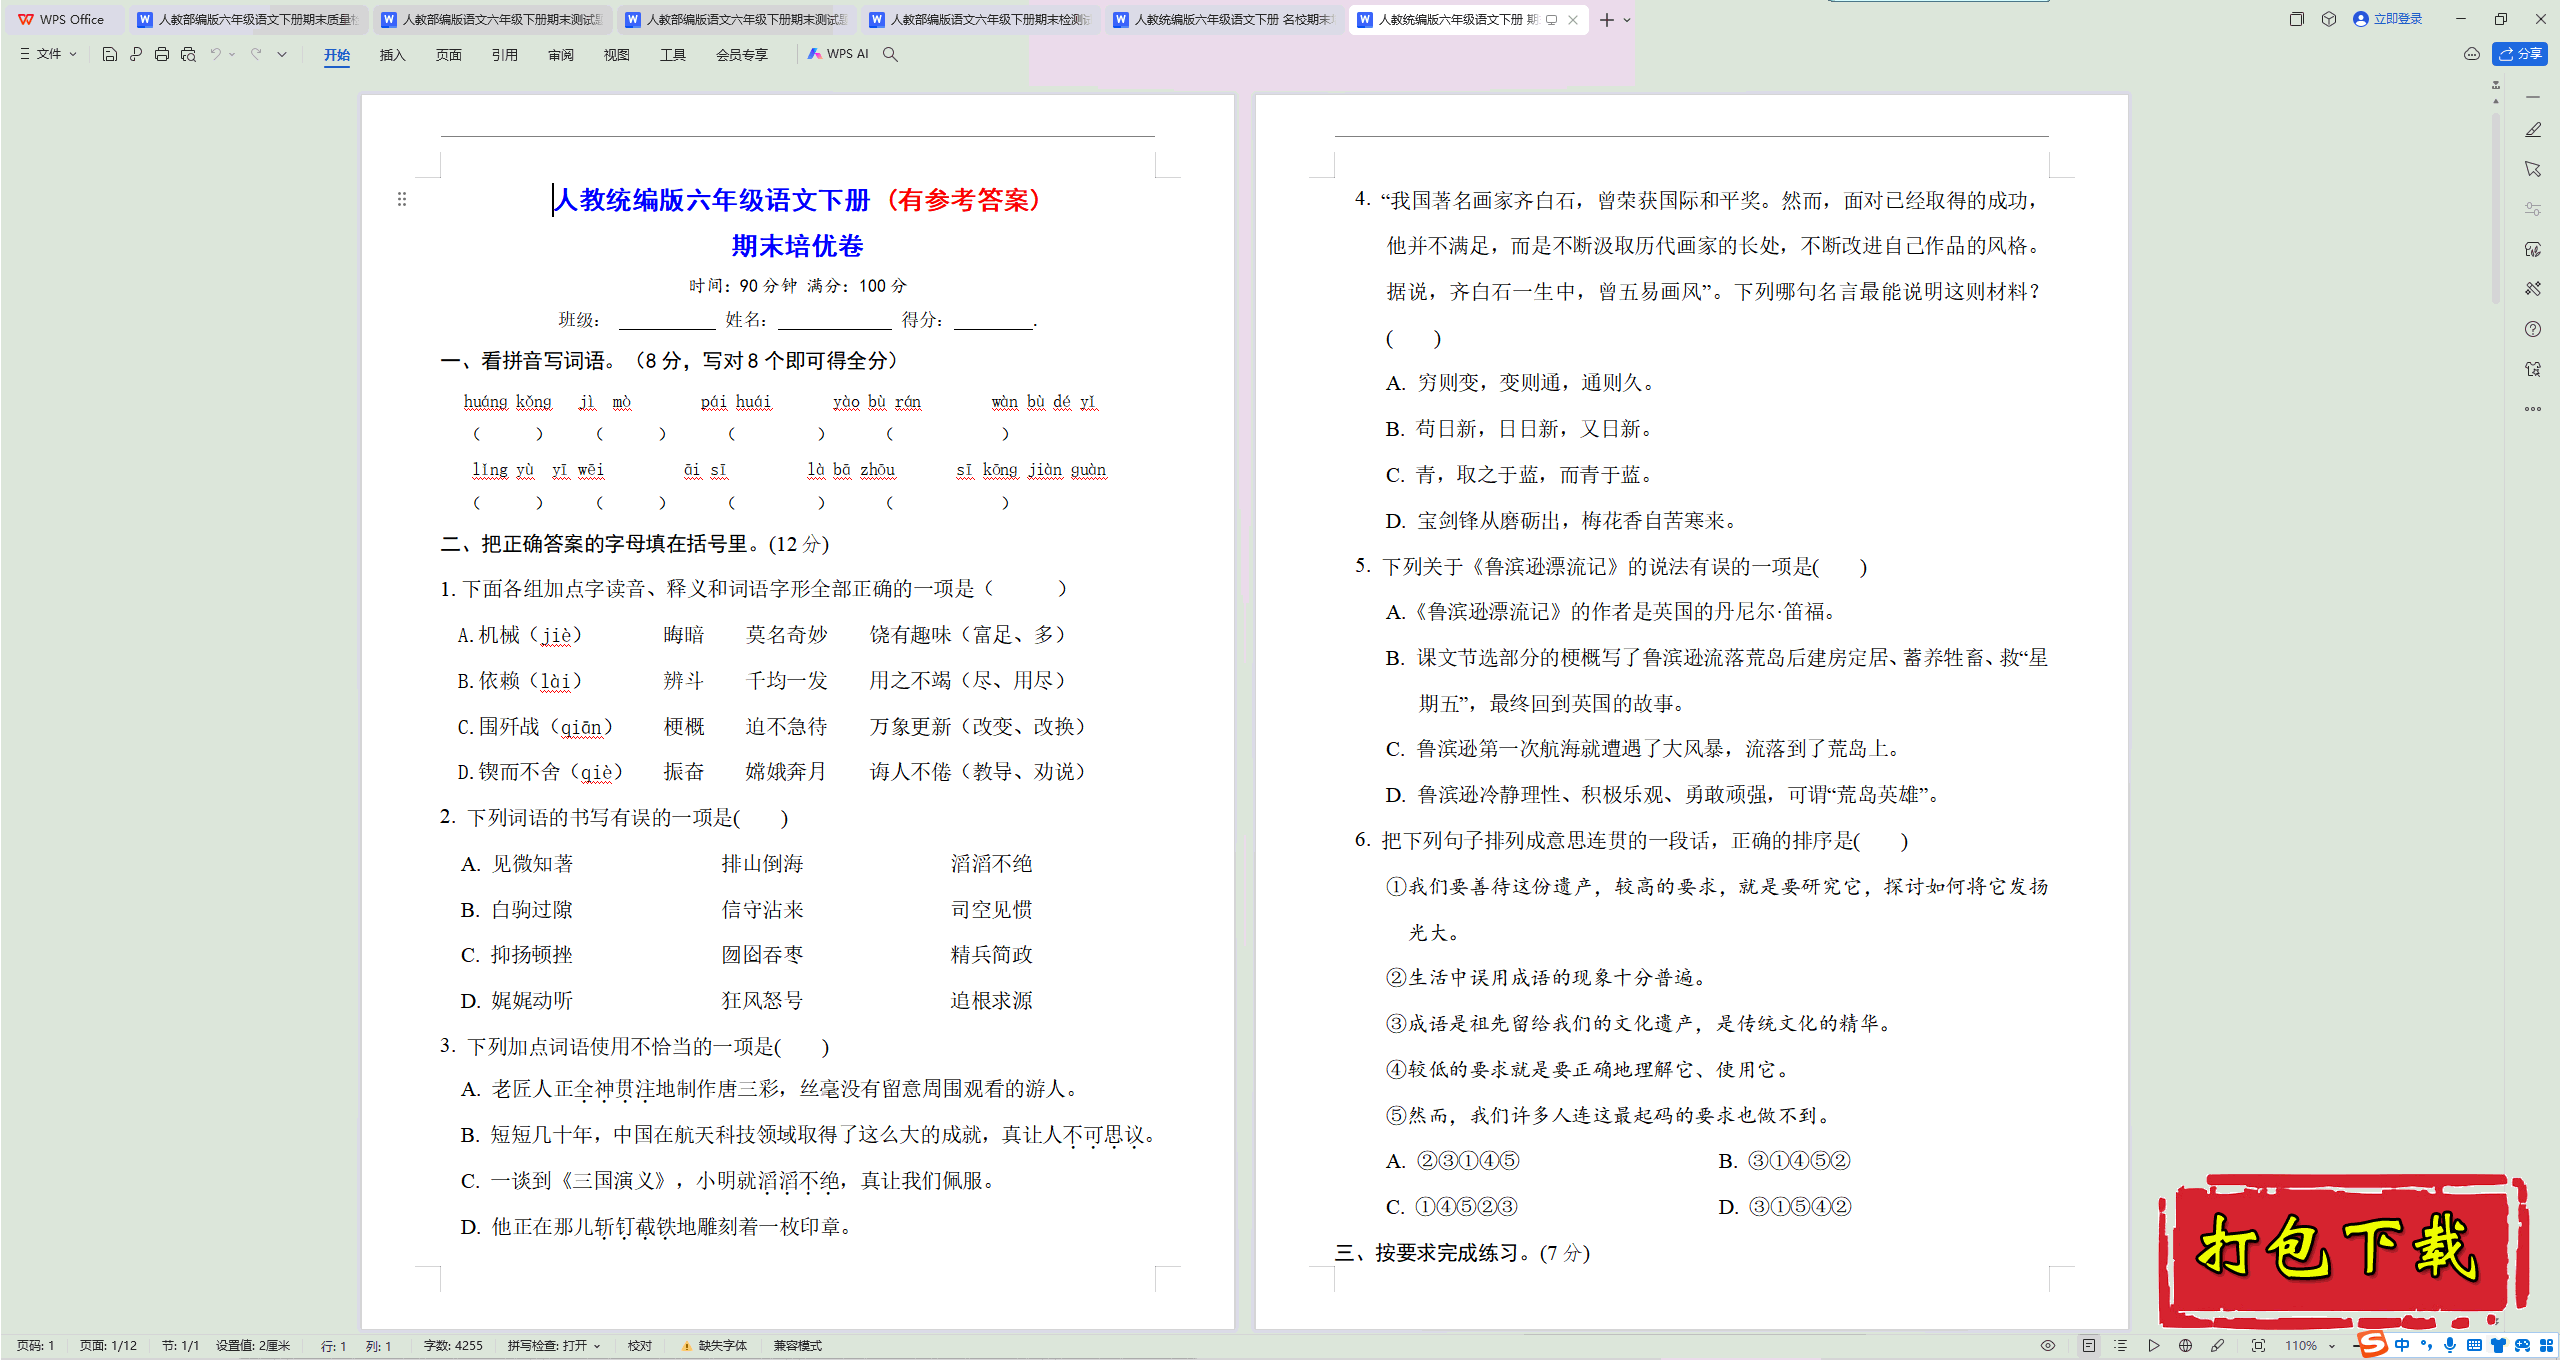
Task: Click 校对 proofreading in status bar
Action: point(640,1346)
